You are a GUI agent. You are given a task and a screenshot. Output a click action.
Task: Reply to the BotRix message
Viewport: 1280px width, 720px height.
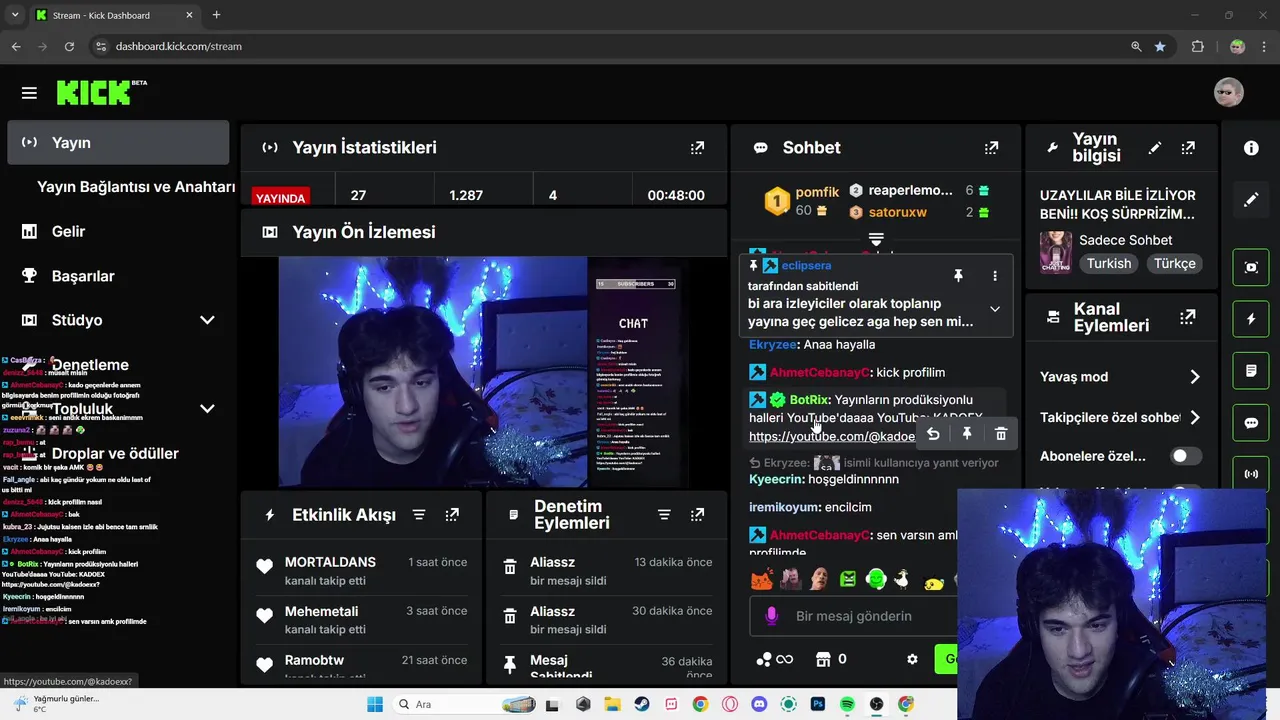tap(933, 433)
